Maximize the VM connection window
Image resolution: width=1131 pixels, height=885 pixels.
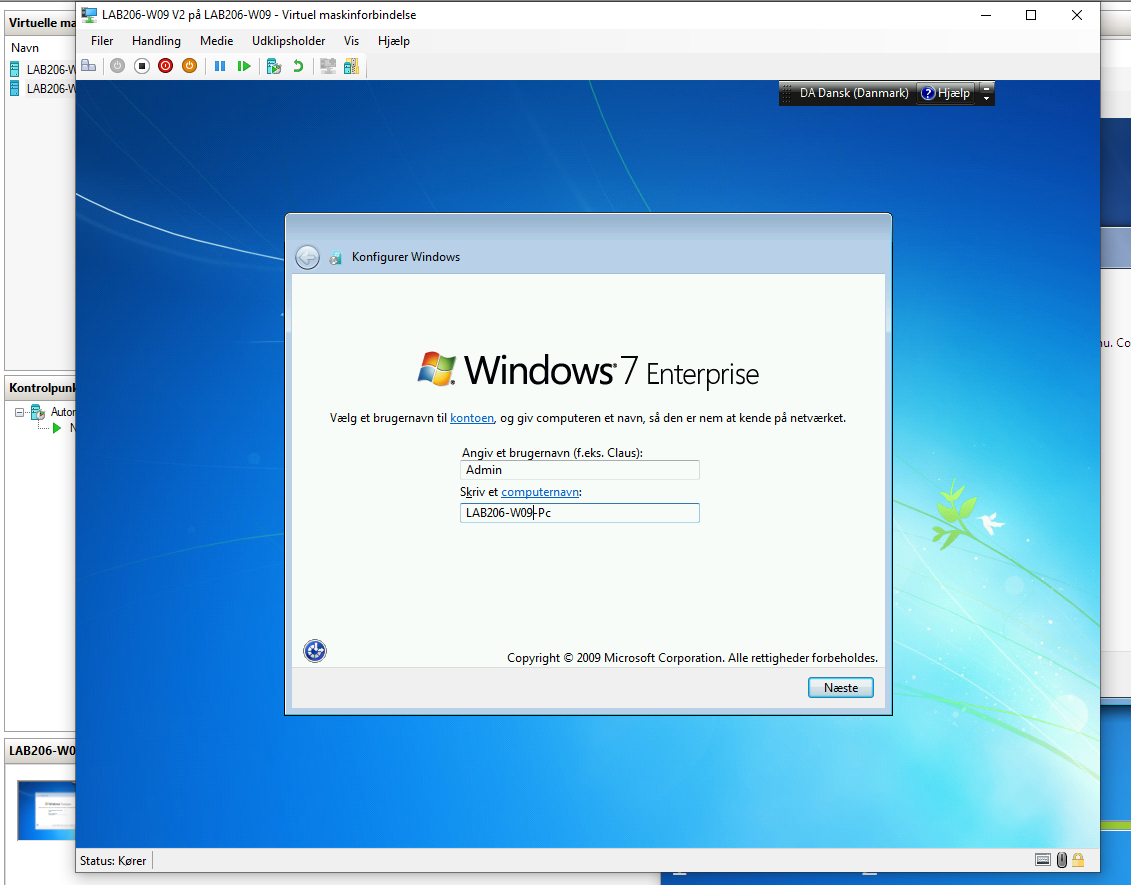click(x=1031, y=15)
